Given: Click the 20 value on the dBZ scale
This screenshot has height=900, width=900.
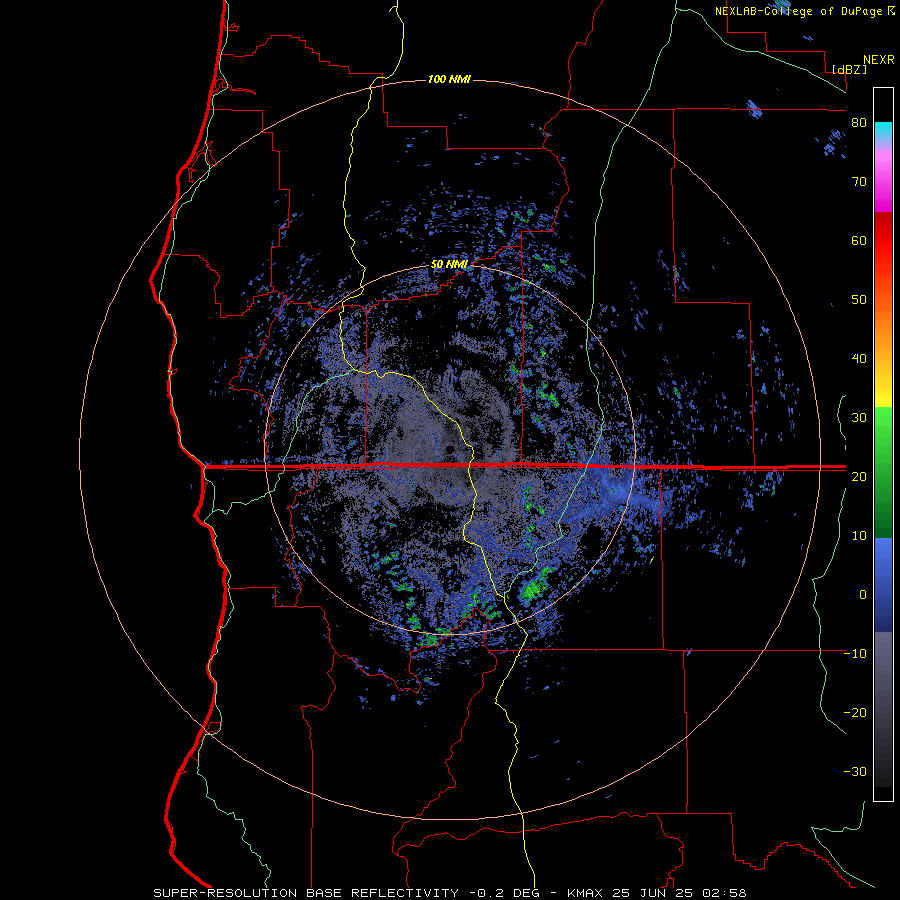Looking at the screenshot, I should point(859,477).
